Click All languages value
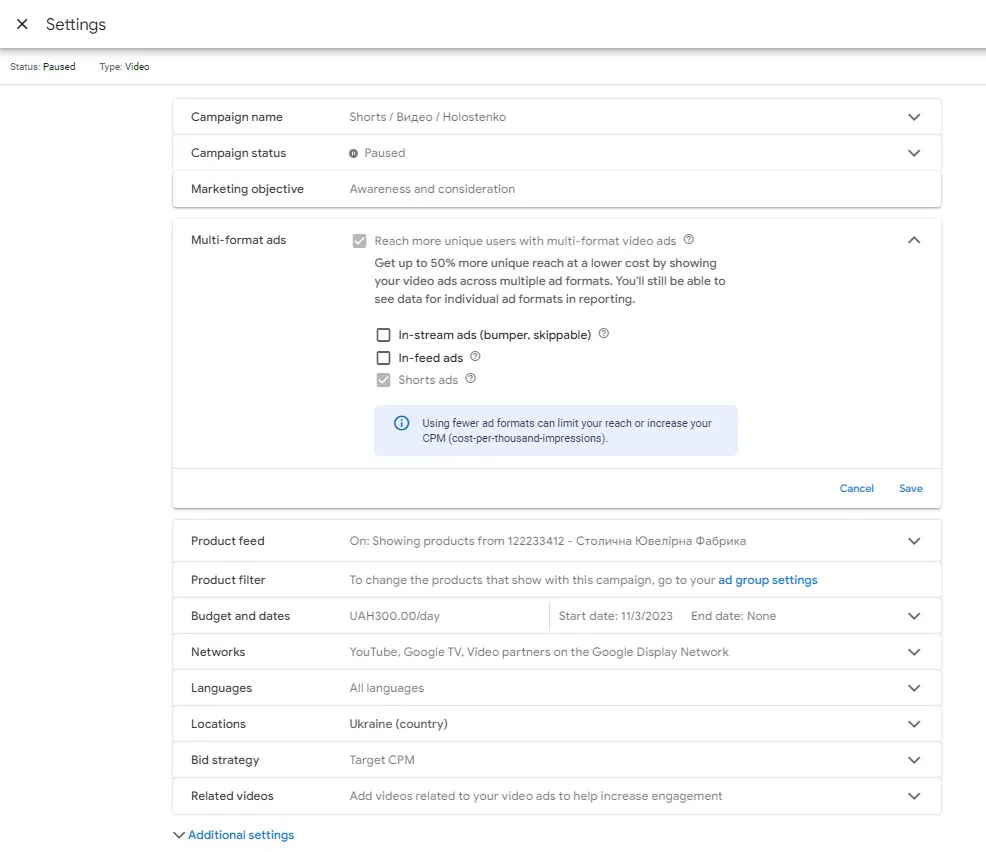Screen dimensions: 986x852 (x=387, y=688)
